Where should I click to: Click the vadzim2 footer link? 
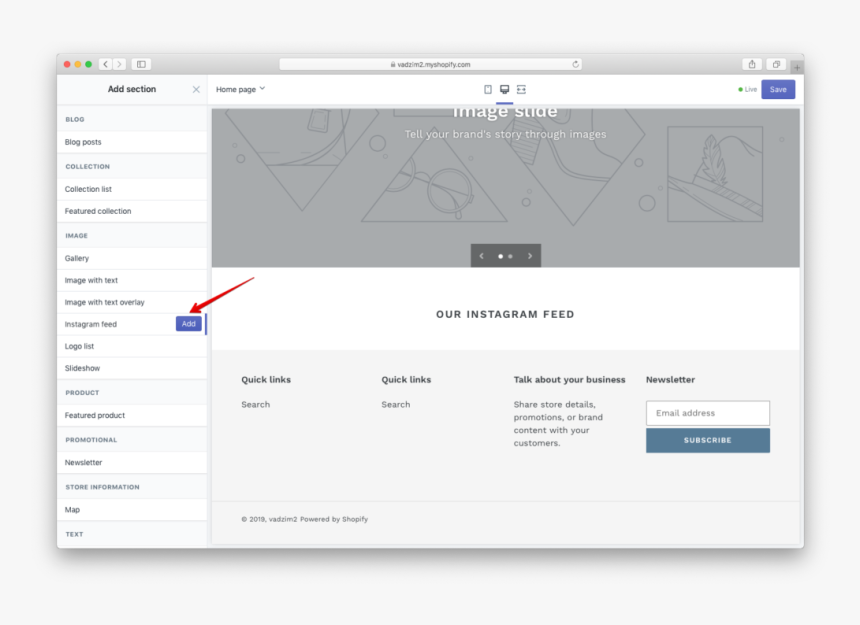pyautogui.click(x=283, y=519)
